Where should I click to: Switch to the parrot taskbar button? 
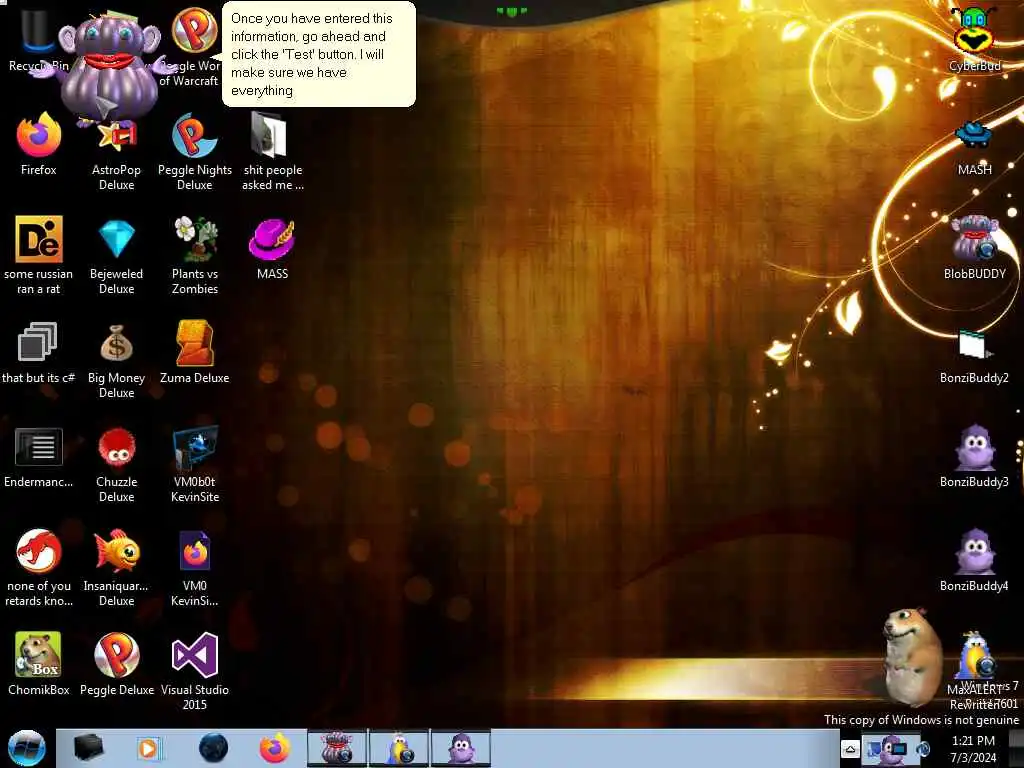[399, 748]
